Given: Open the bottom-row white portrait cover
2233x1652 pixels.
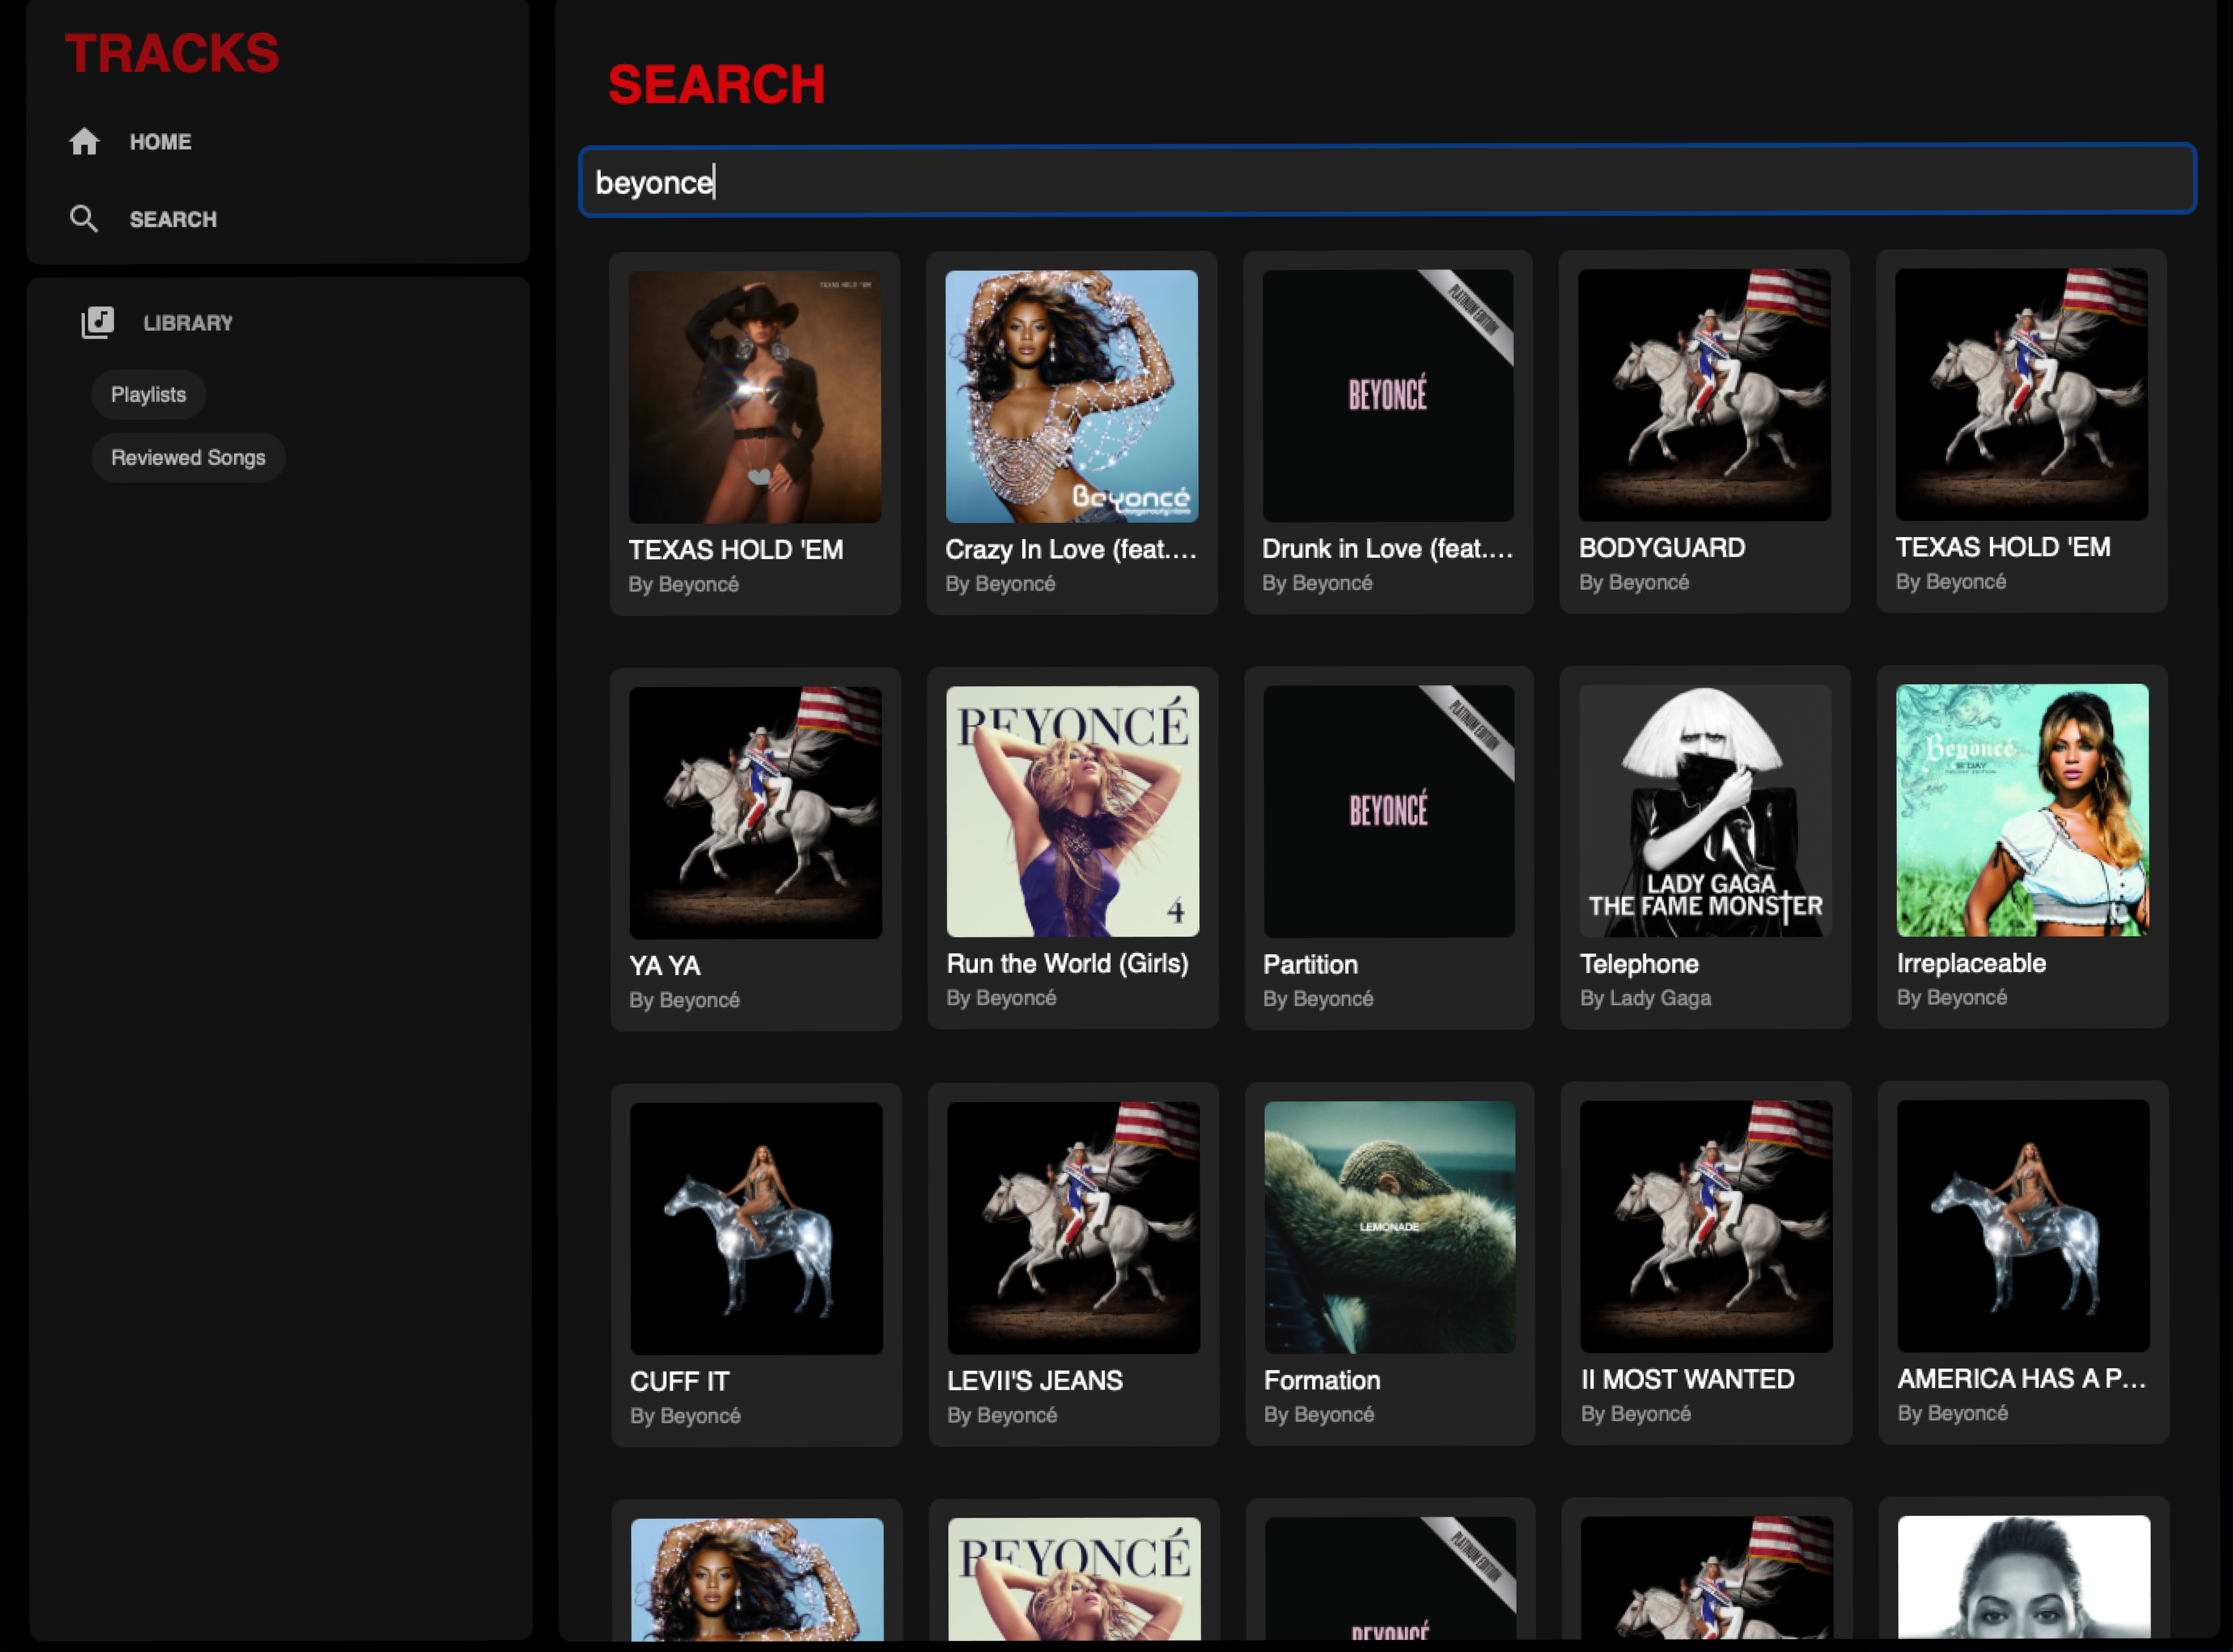Looking at the screenshot, I should (2024, 1578).
